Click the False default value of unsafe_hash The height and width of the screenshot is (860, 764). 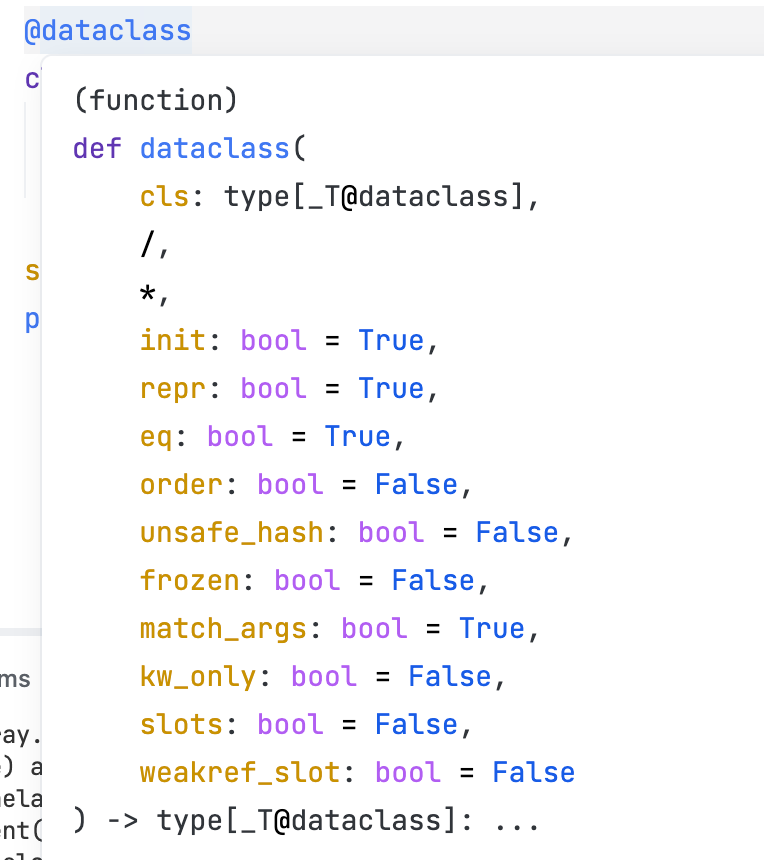517,533
